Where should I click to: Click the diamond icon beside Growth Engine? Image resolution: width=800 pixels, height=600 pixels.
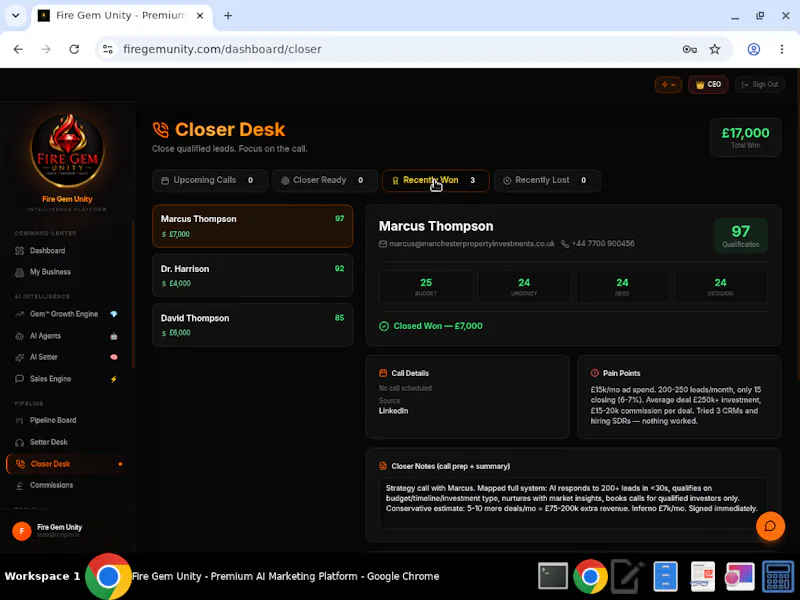click(x=114, y=314)
